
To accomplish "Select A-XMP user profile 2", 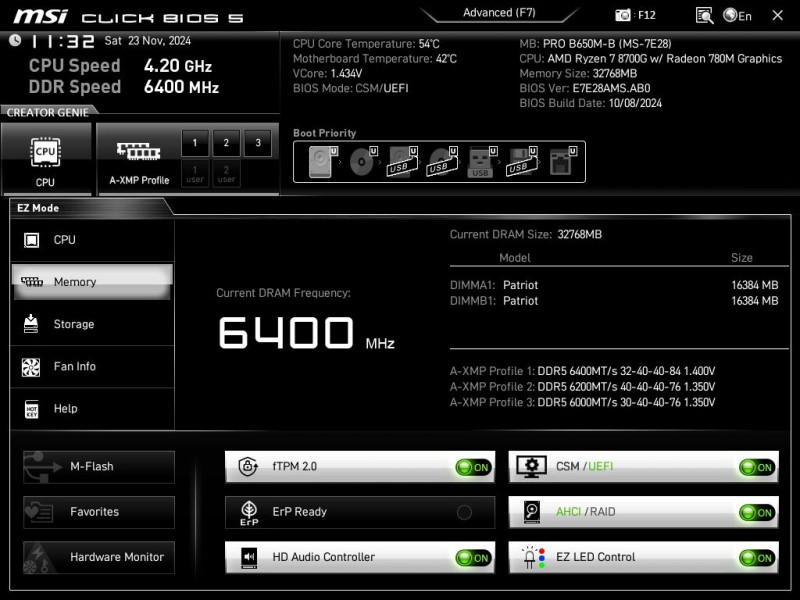I will click(x=226, y=173).
